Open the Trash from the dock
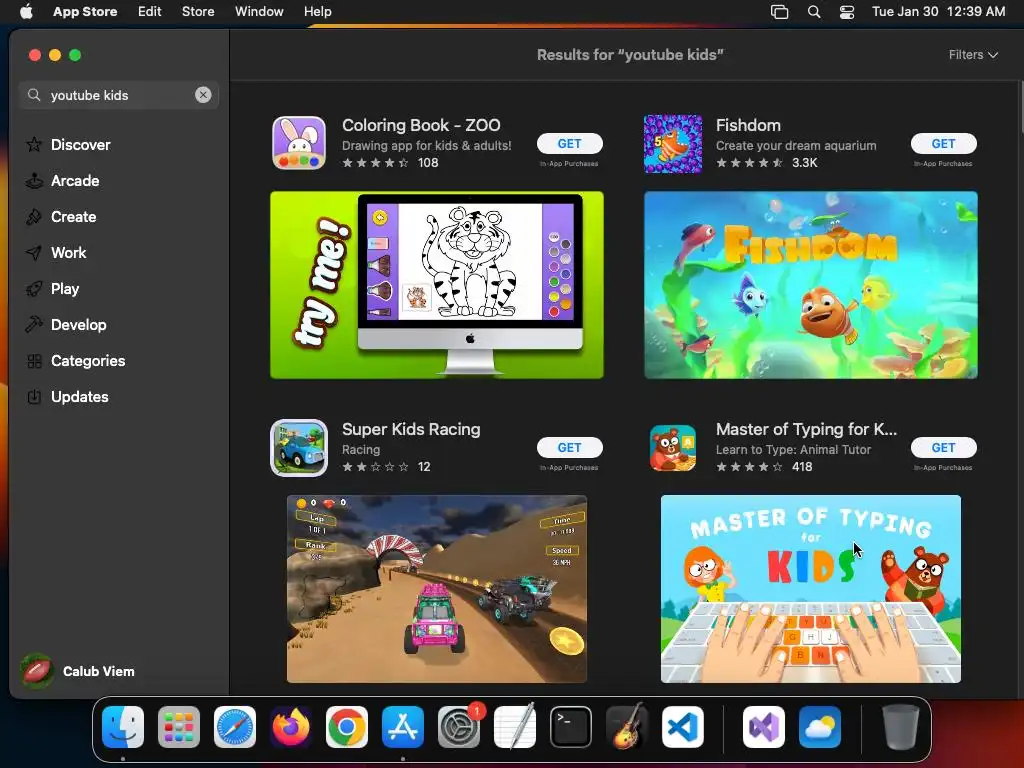This screenshot has height=768, width=1024. 901,727
